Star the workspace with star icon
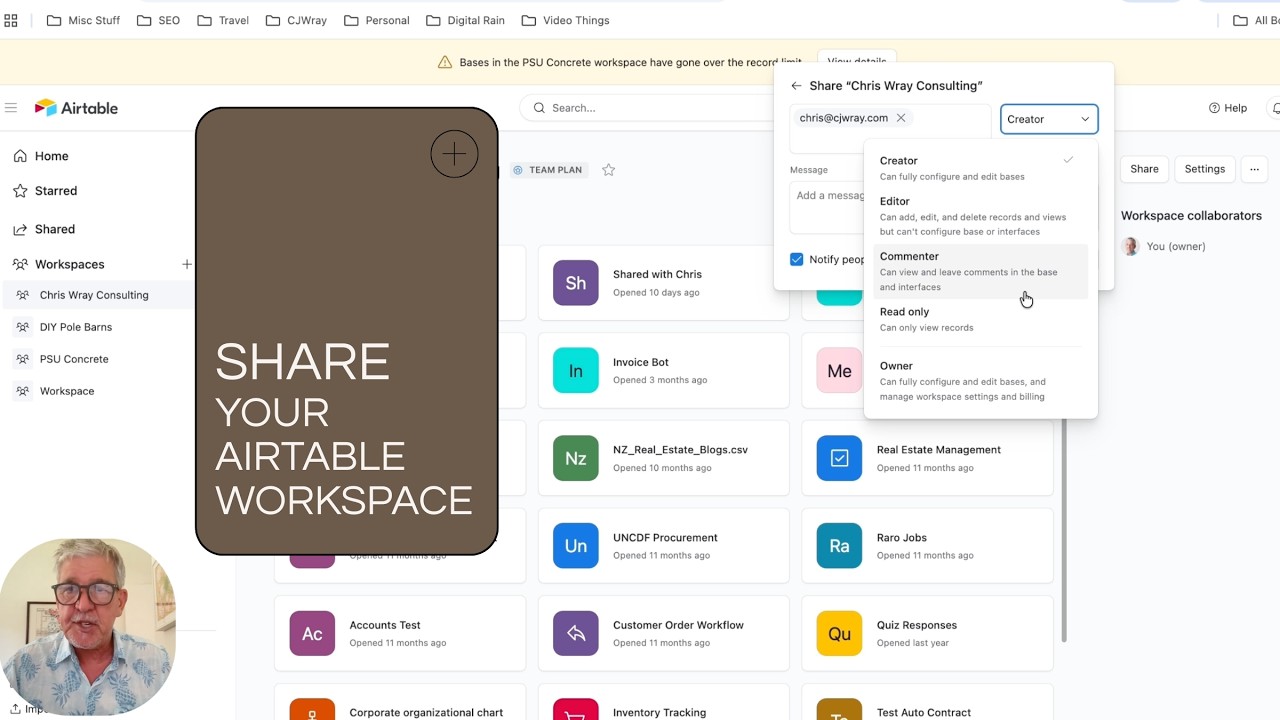 pyautogui.click(x=608, y=170)
